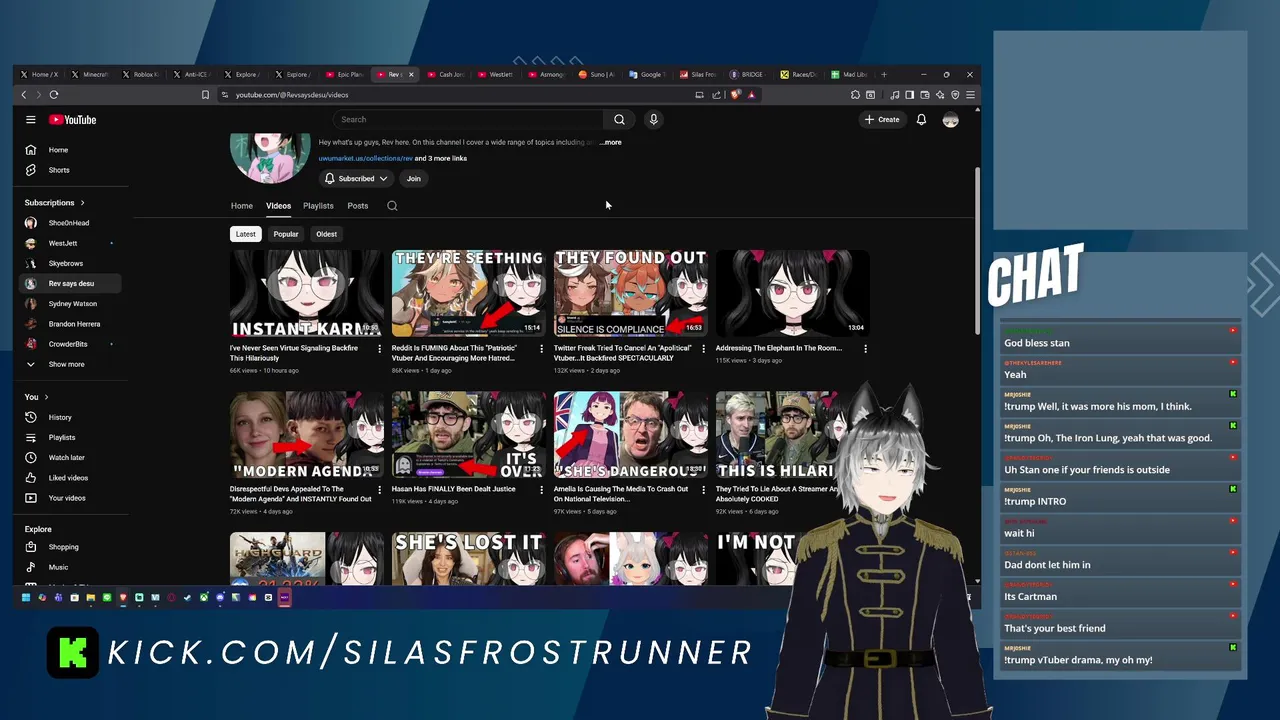
Task: Click the YouTube logo
Action: [x=72, y=120]
